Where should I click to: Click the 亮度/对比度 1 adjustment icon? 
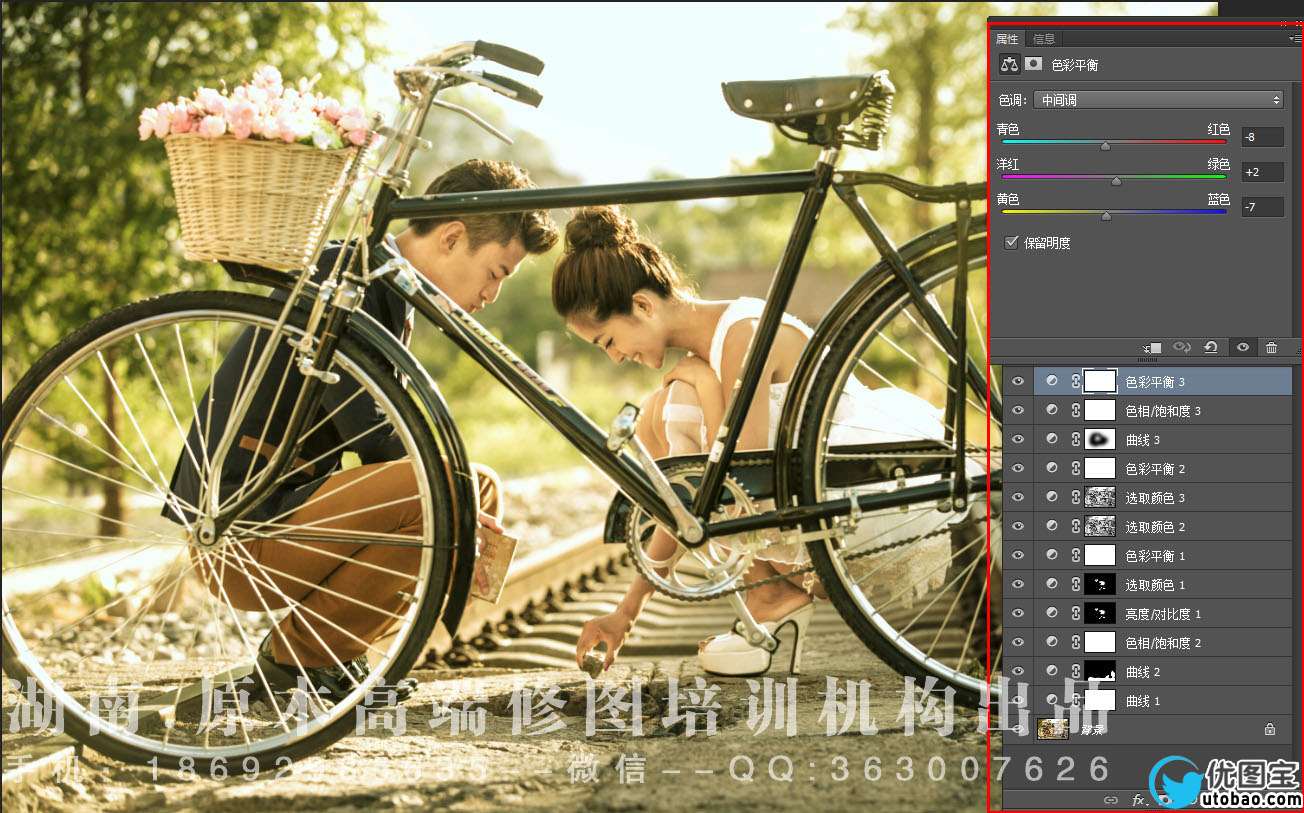[1051, 613]
